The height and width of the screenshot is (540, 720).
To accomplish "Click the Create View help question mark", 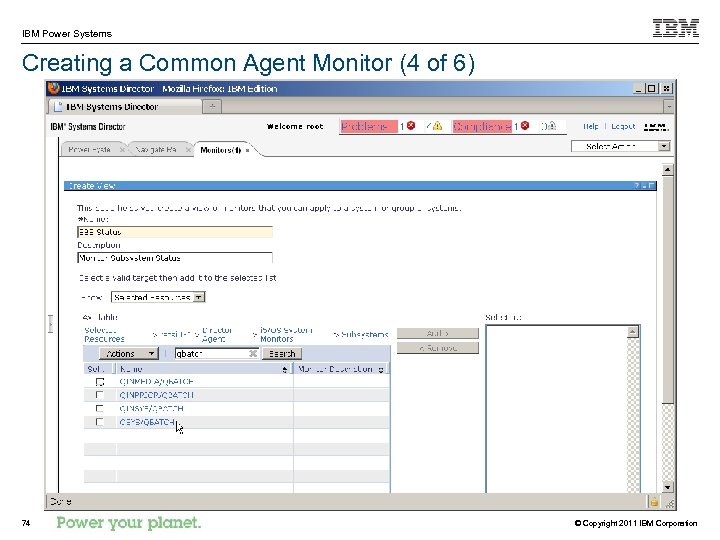I will pyautogui.click(x=636, y=186).
